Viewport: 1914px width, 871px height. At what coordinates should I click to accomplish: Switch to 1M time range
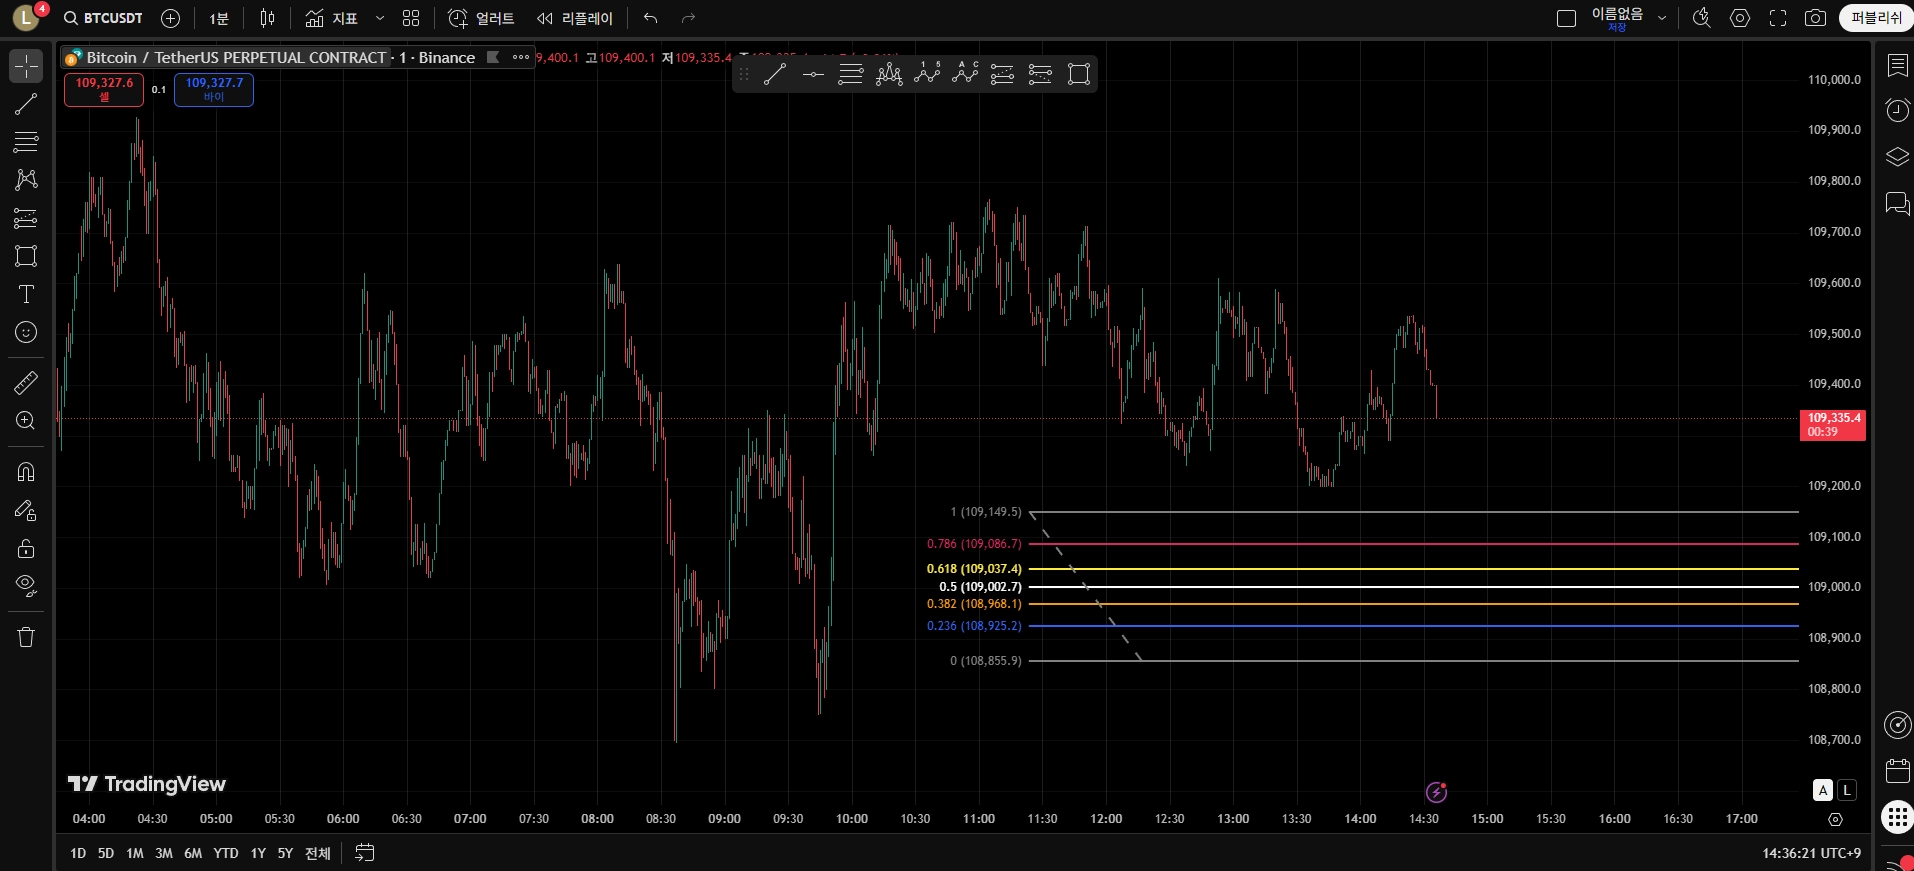[x=135, y=853]
